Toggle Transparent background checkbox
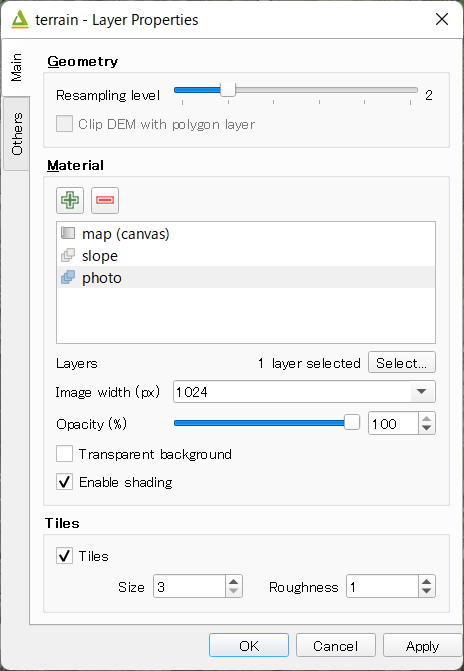The width and height of the screenshot is (464, 671). [x=64, y=454]
